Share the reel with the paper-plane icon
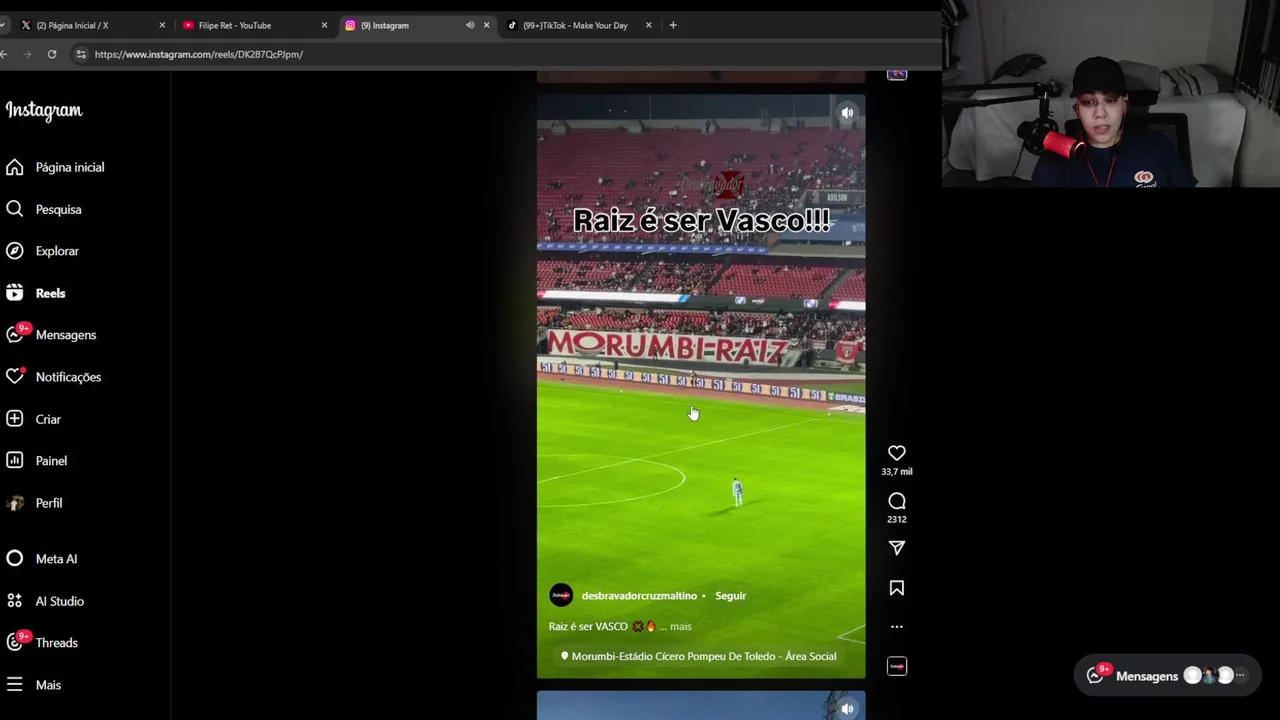This screenshot has height=720, width=1280. pos(897,548)
